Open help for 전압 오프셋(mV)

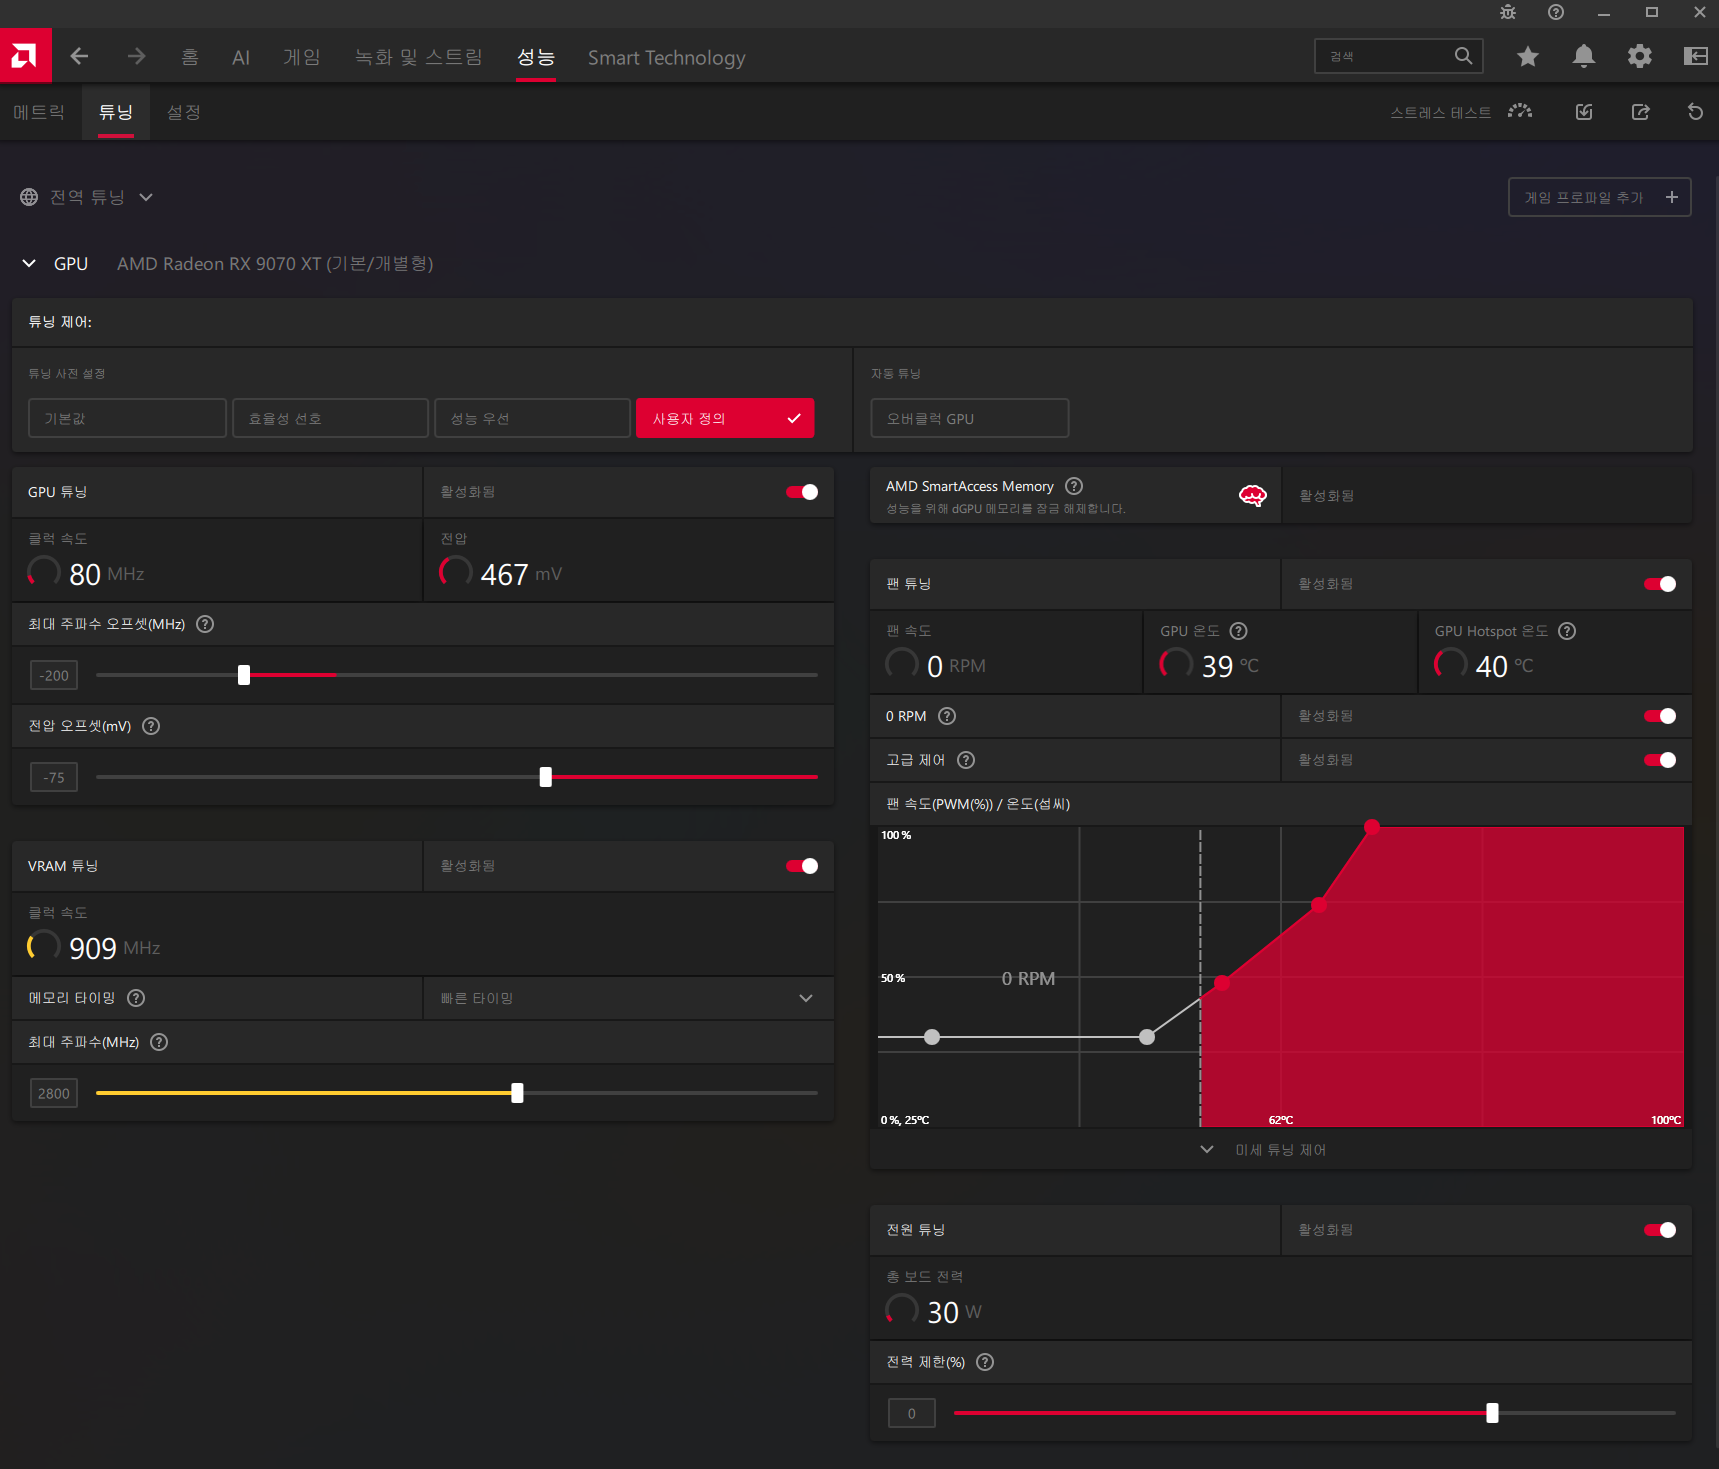[x=151, y=726]
